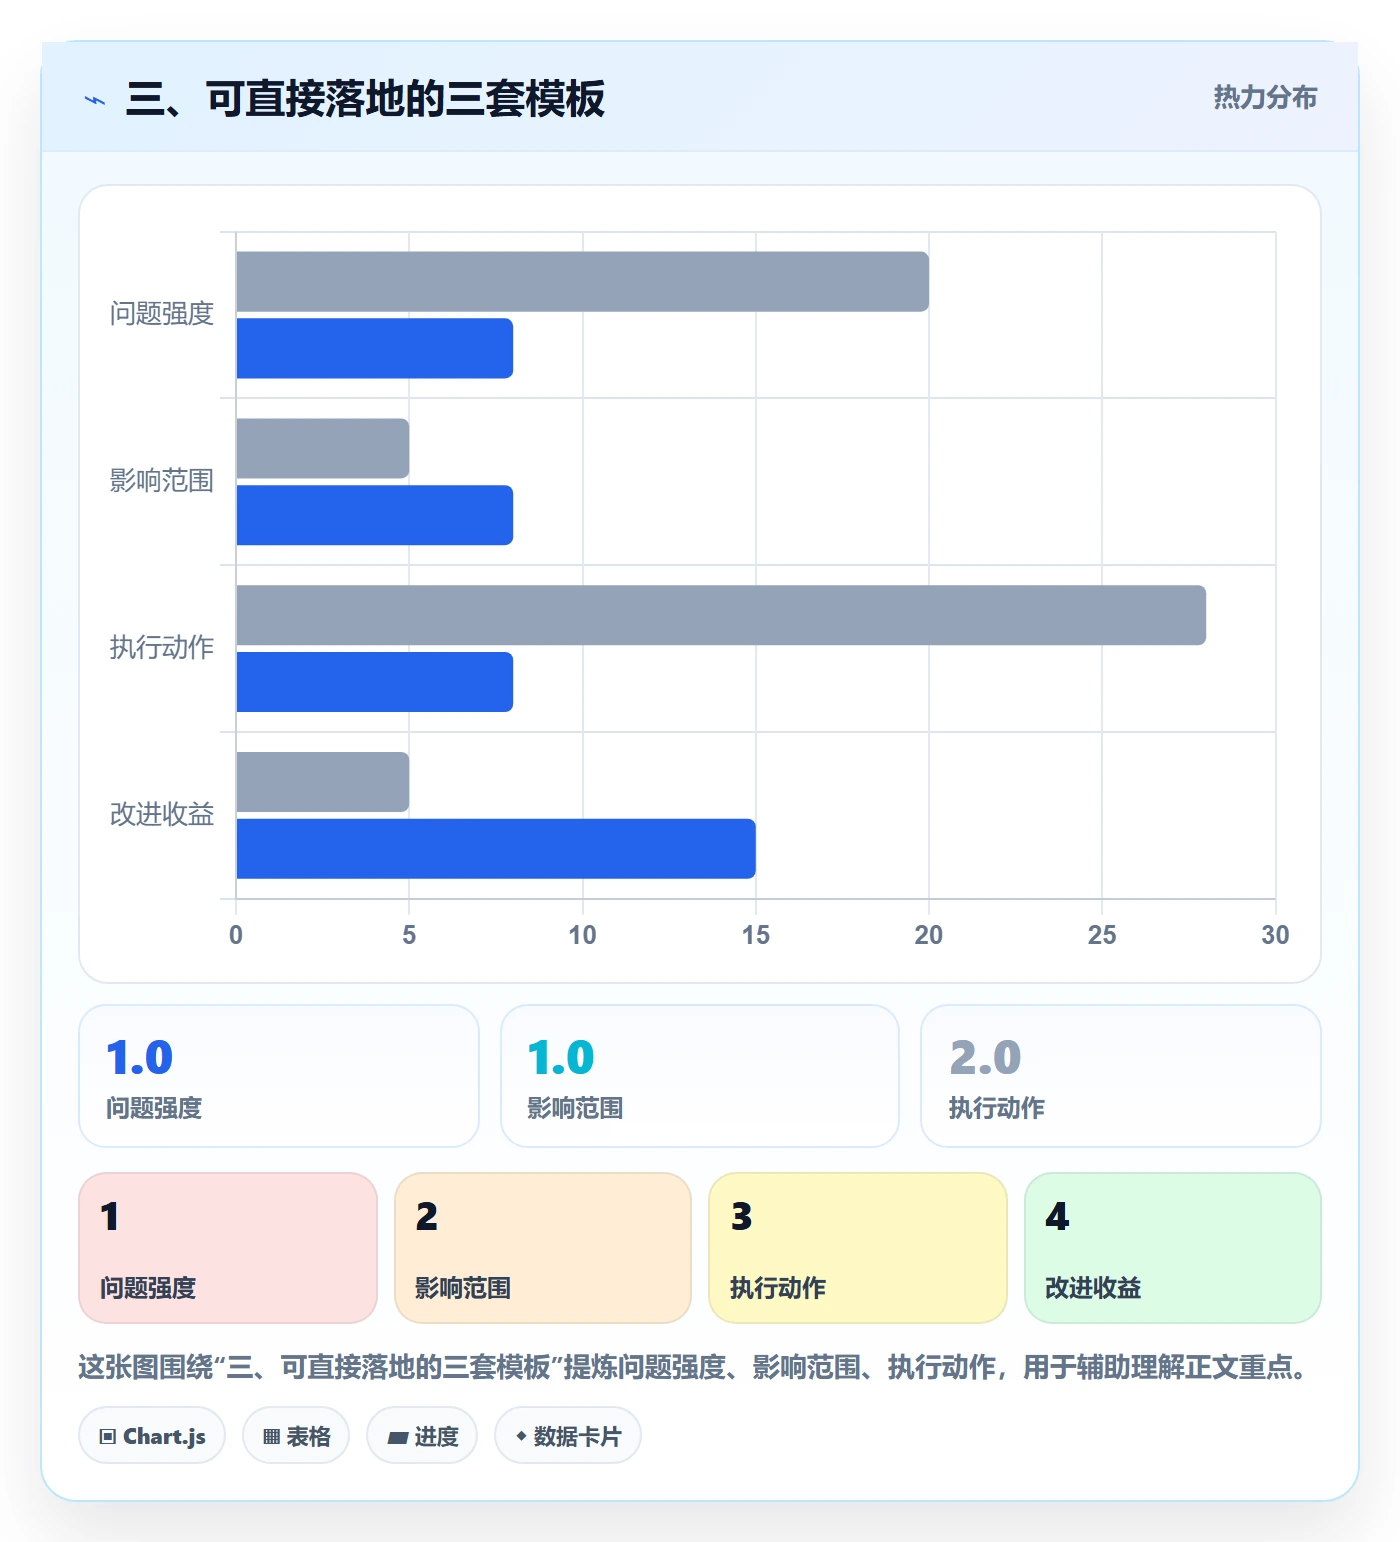The height and width of the screenshot is (1542, 1400).
Task: Select the title 三、可直接落地的三套模板
Action: (x=365, y=99)
